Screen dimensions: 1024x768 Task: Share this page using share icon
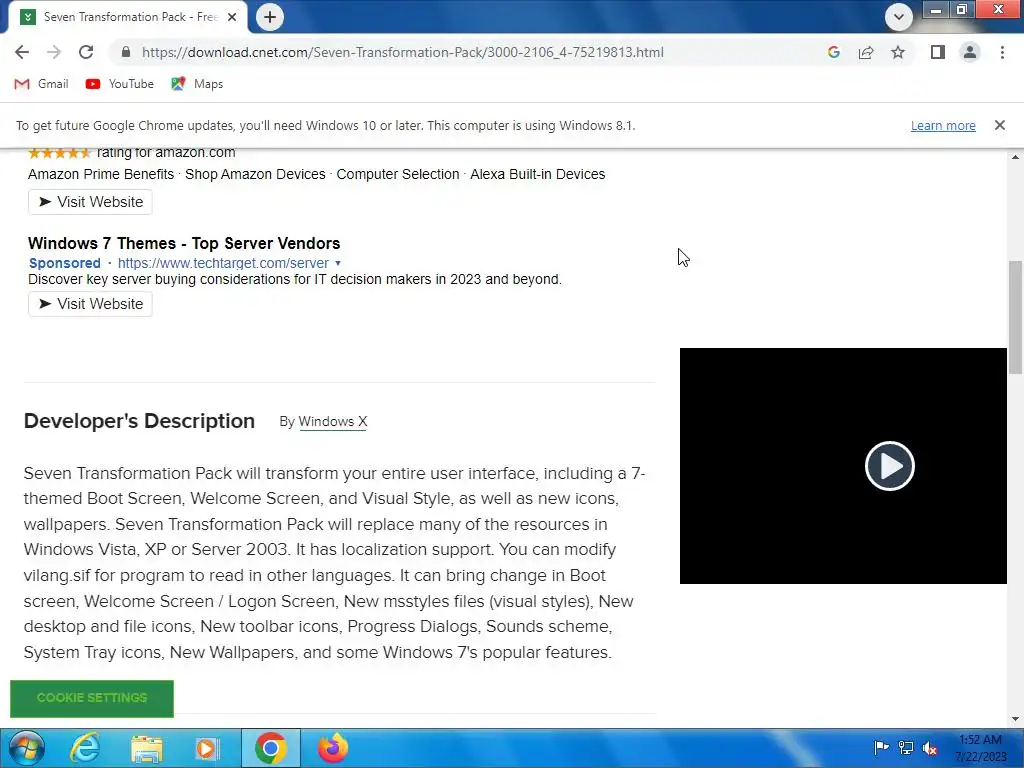pos(866,52)
